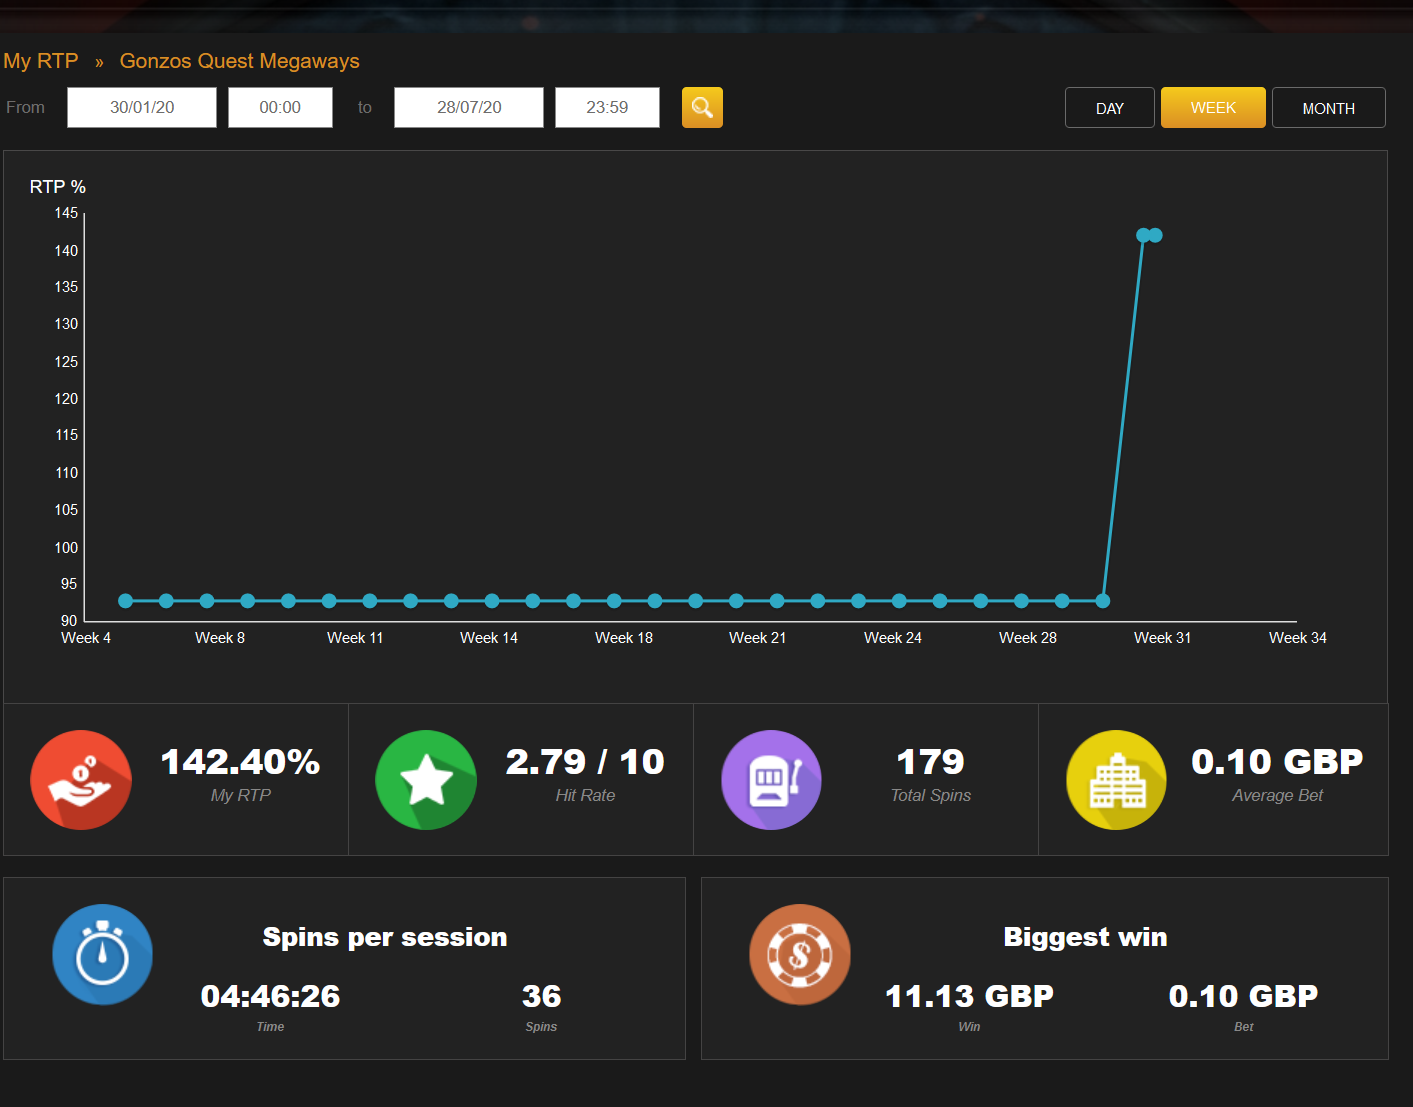Click the 04:46:26 session time value
This screenshot has height=1107, width=1413.
point(270,996)
